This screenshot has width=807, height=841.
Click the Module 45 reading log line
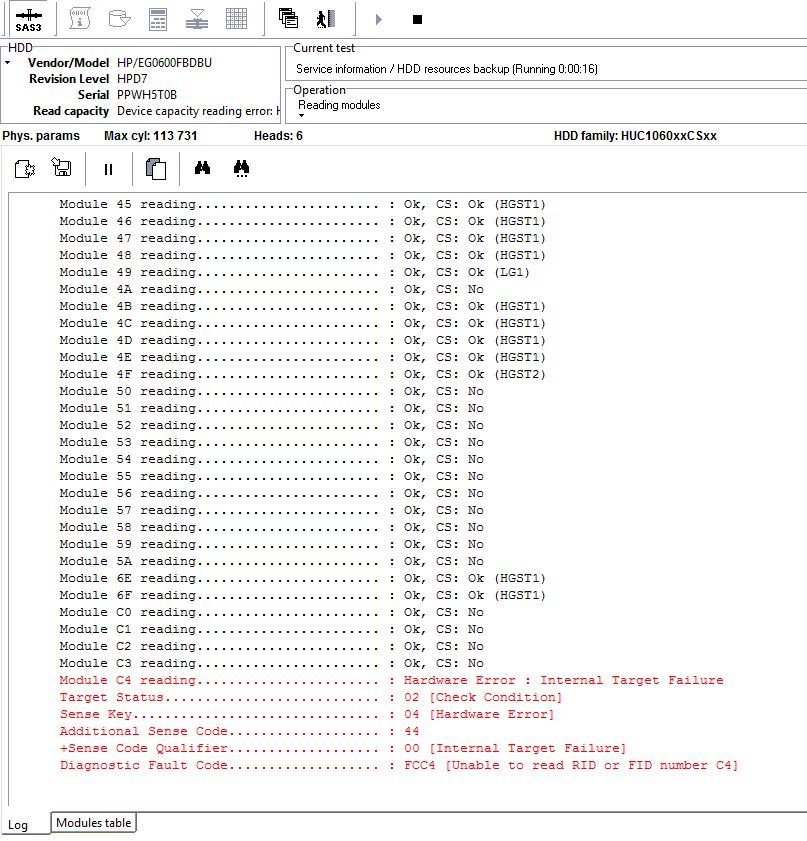(x=302, y=204)
